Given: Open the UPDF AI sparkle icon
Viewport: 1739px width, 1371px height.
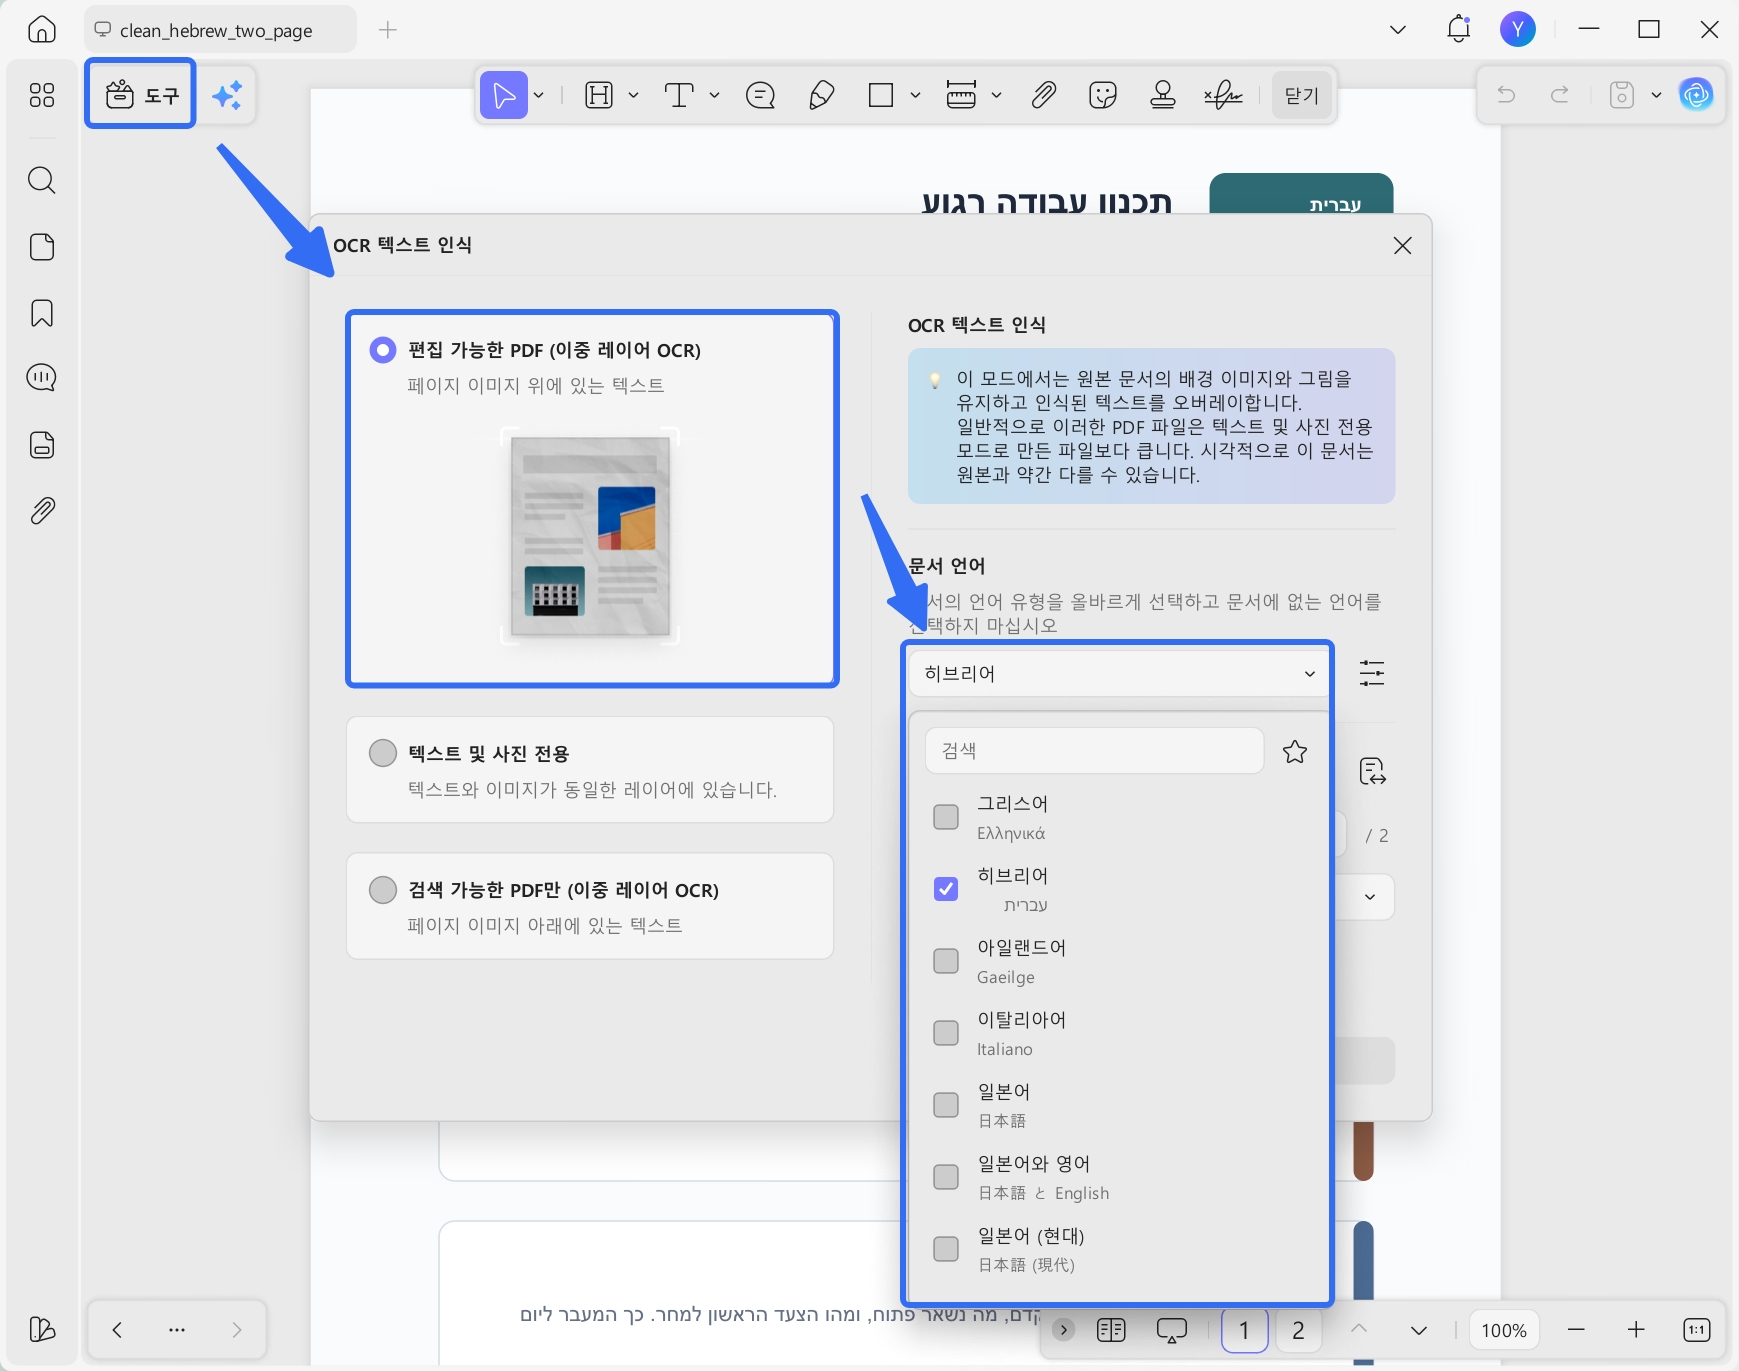Looking at the screenshot, I should point(228,95).
